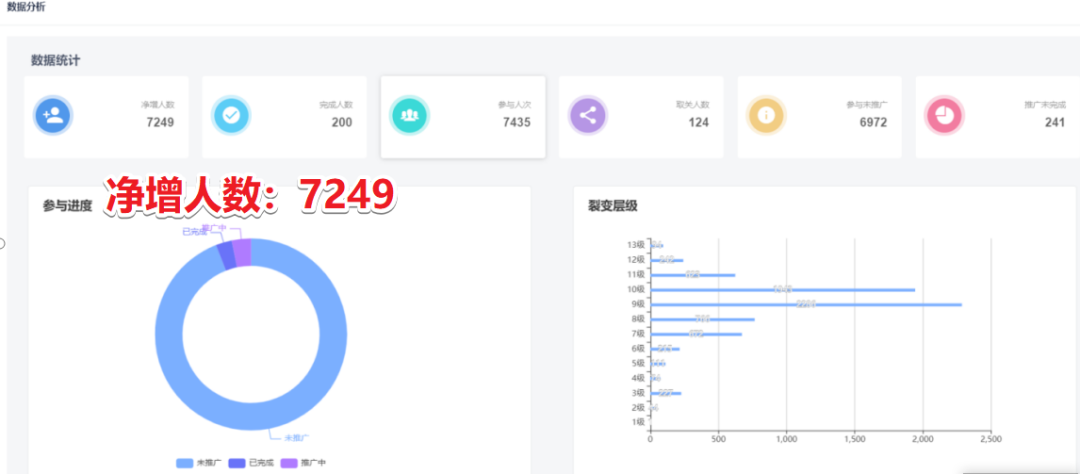Toggle the 未推广 legend item
This screenshot has width=1080, height=474.
[x=196, y=463]
